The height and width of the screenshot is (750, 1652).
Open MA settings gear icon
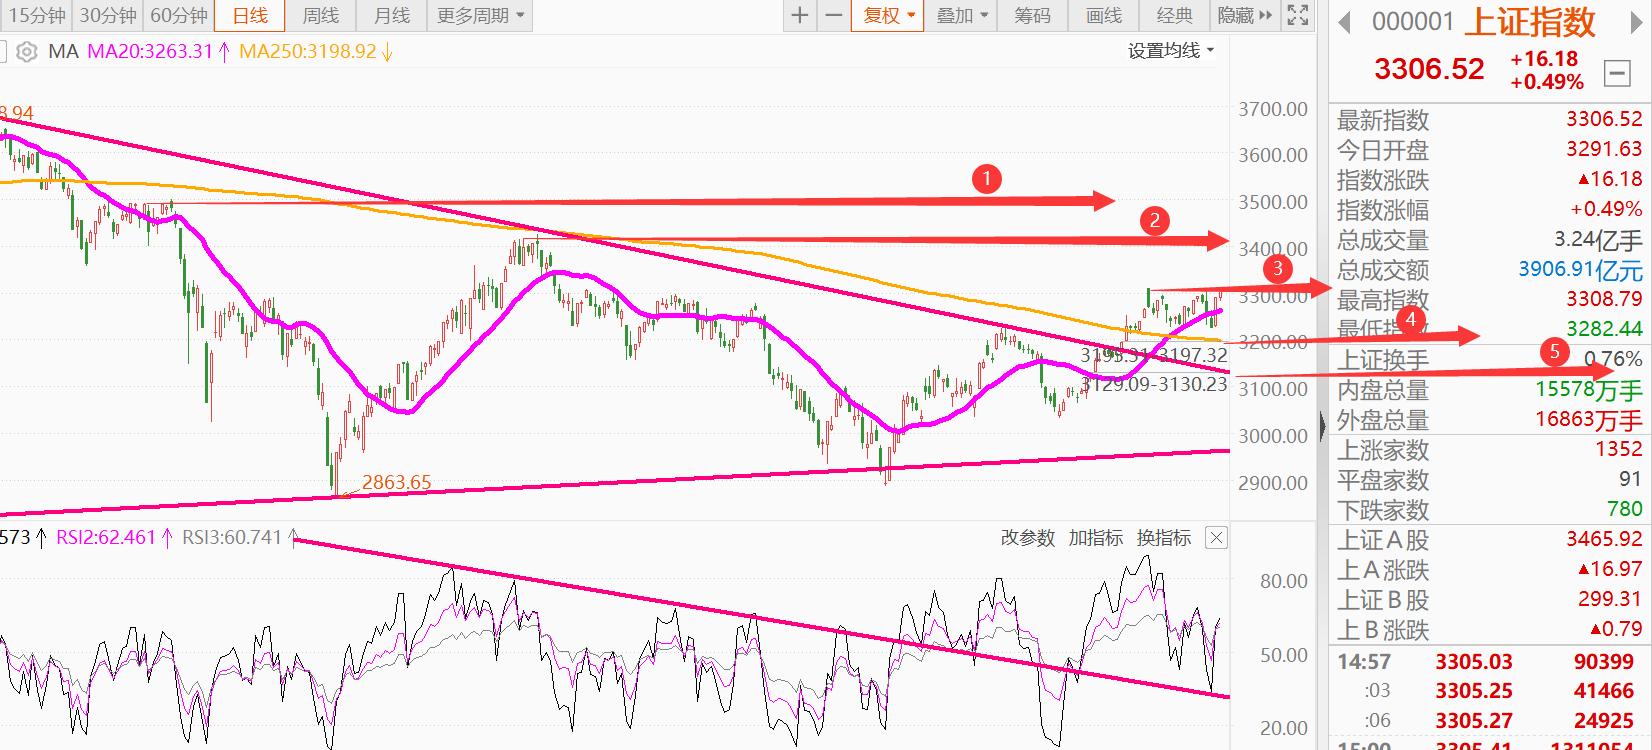pyautogui.click(x=27, y=51)
